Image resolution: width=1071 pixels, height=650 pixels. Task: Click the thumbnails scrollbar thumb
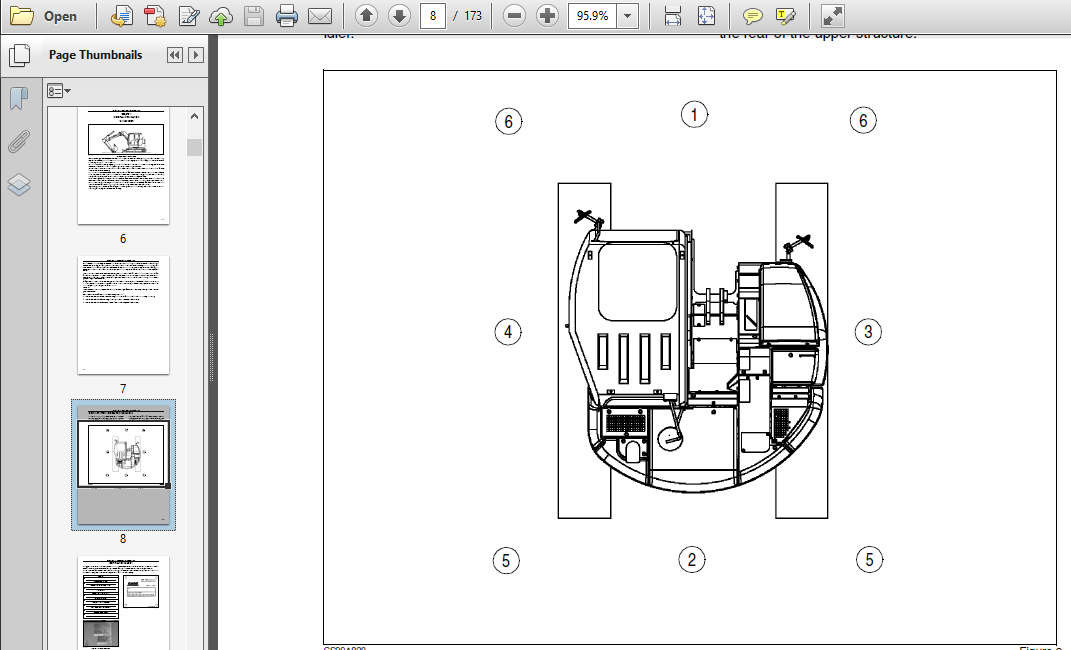[195, 147]
